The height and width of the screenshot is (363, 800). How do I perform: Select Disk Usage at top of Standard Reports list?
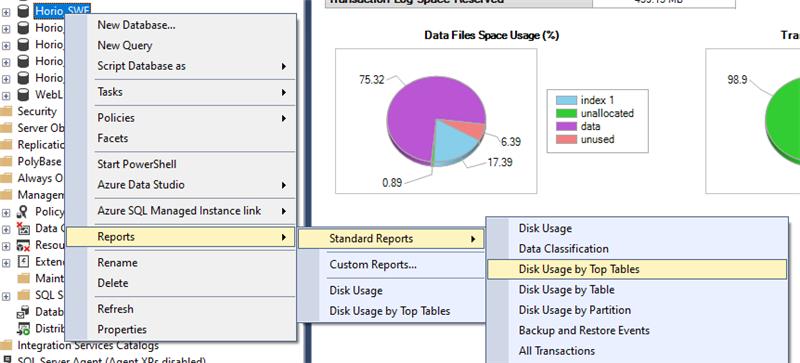(637, 228)
